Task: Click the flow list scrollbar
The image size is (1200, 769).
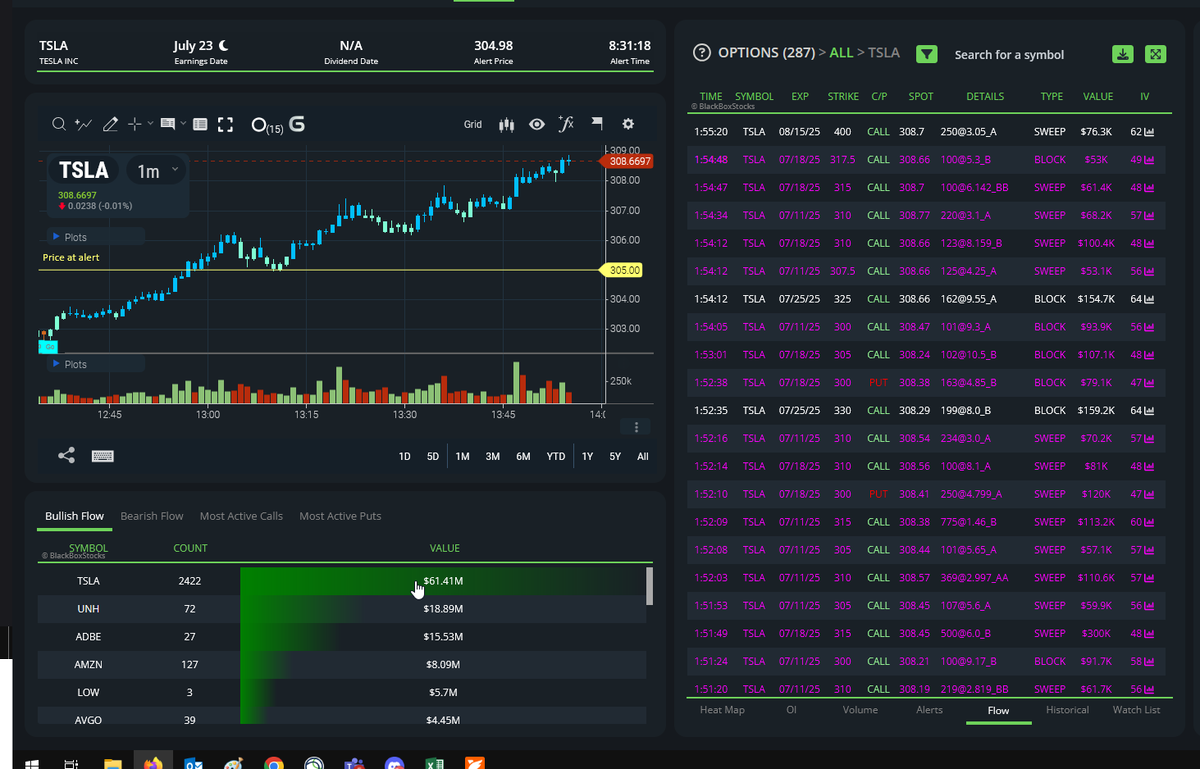Action: [x=650, y=586]
